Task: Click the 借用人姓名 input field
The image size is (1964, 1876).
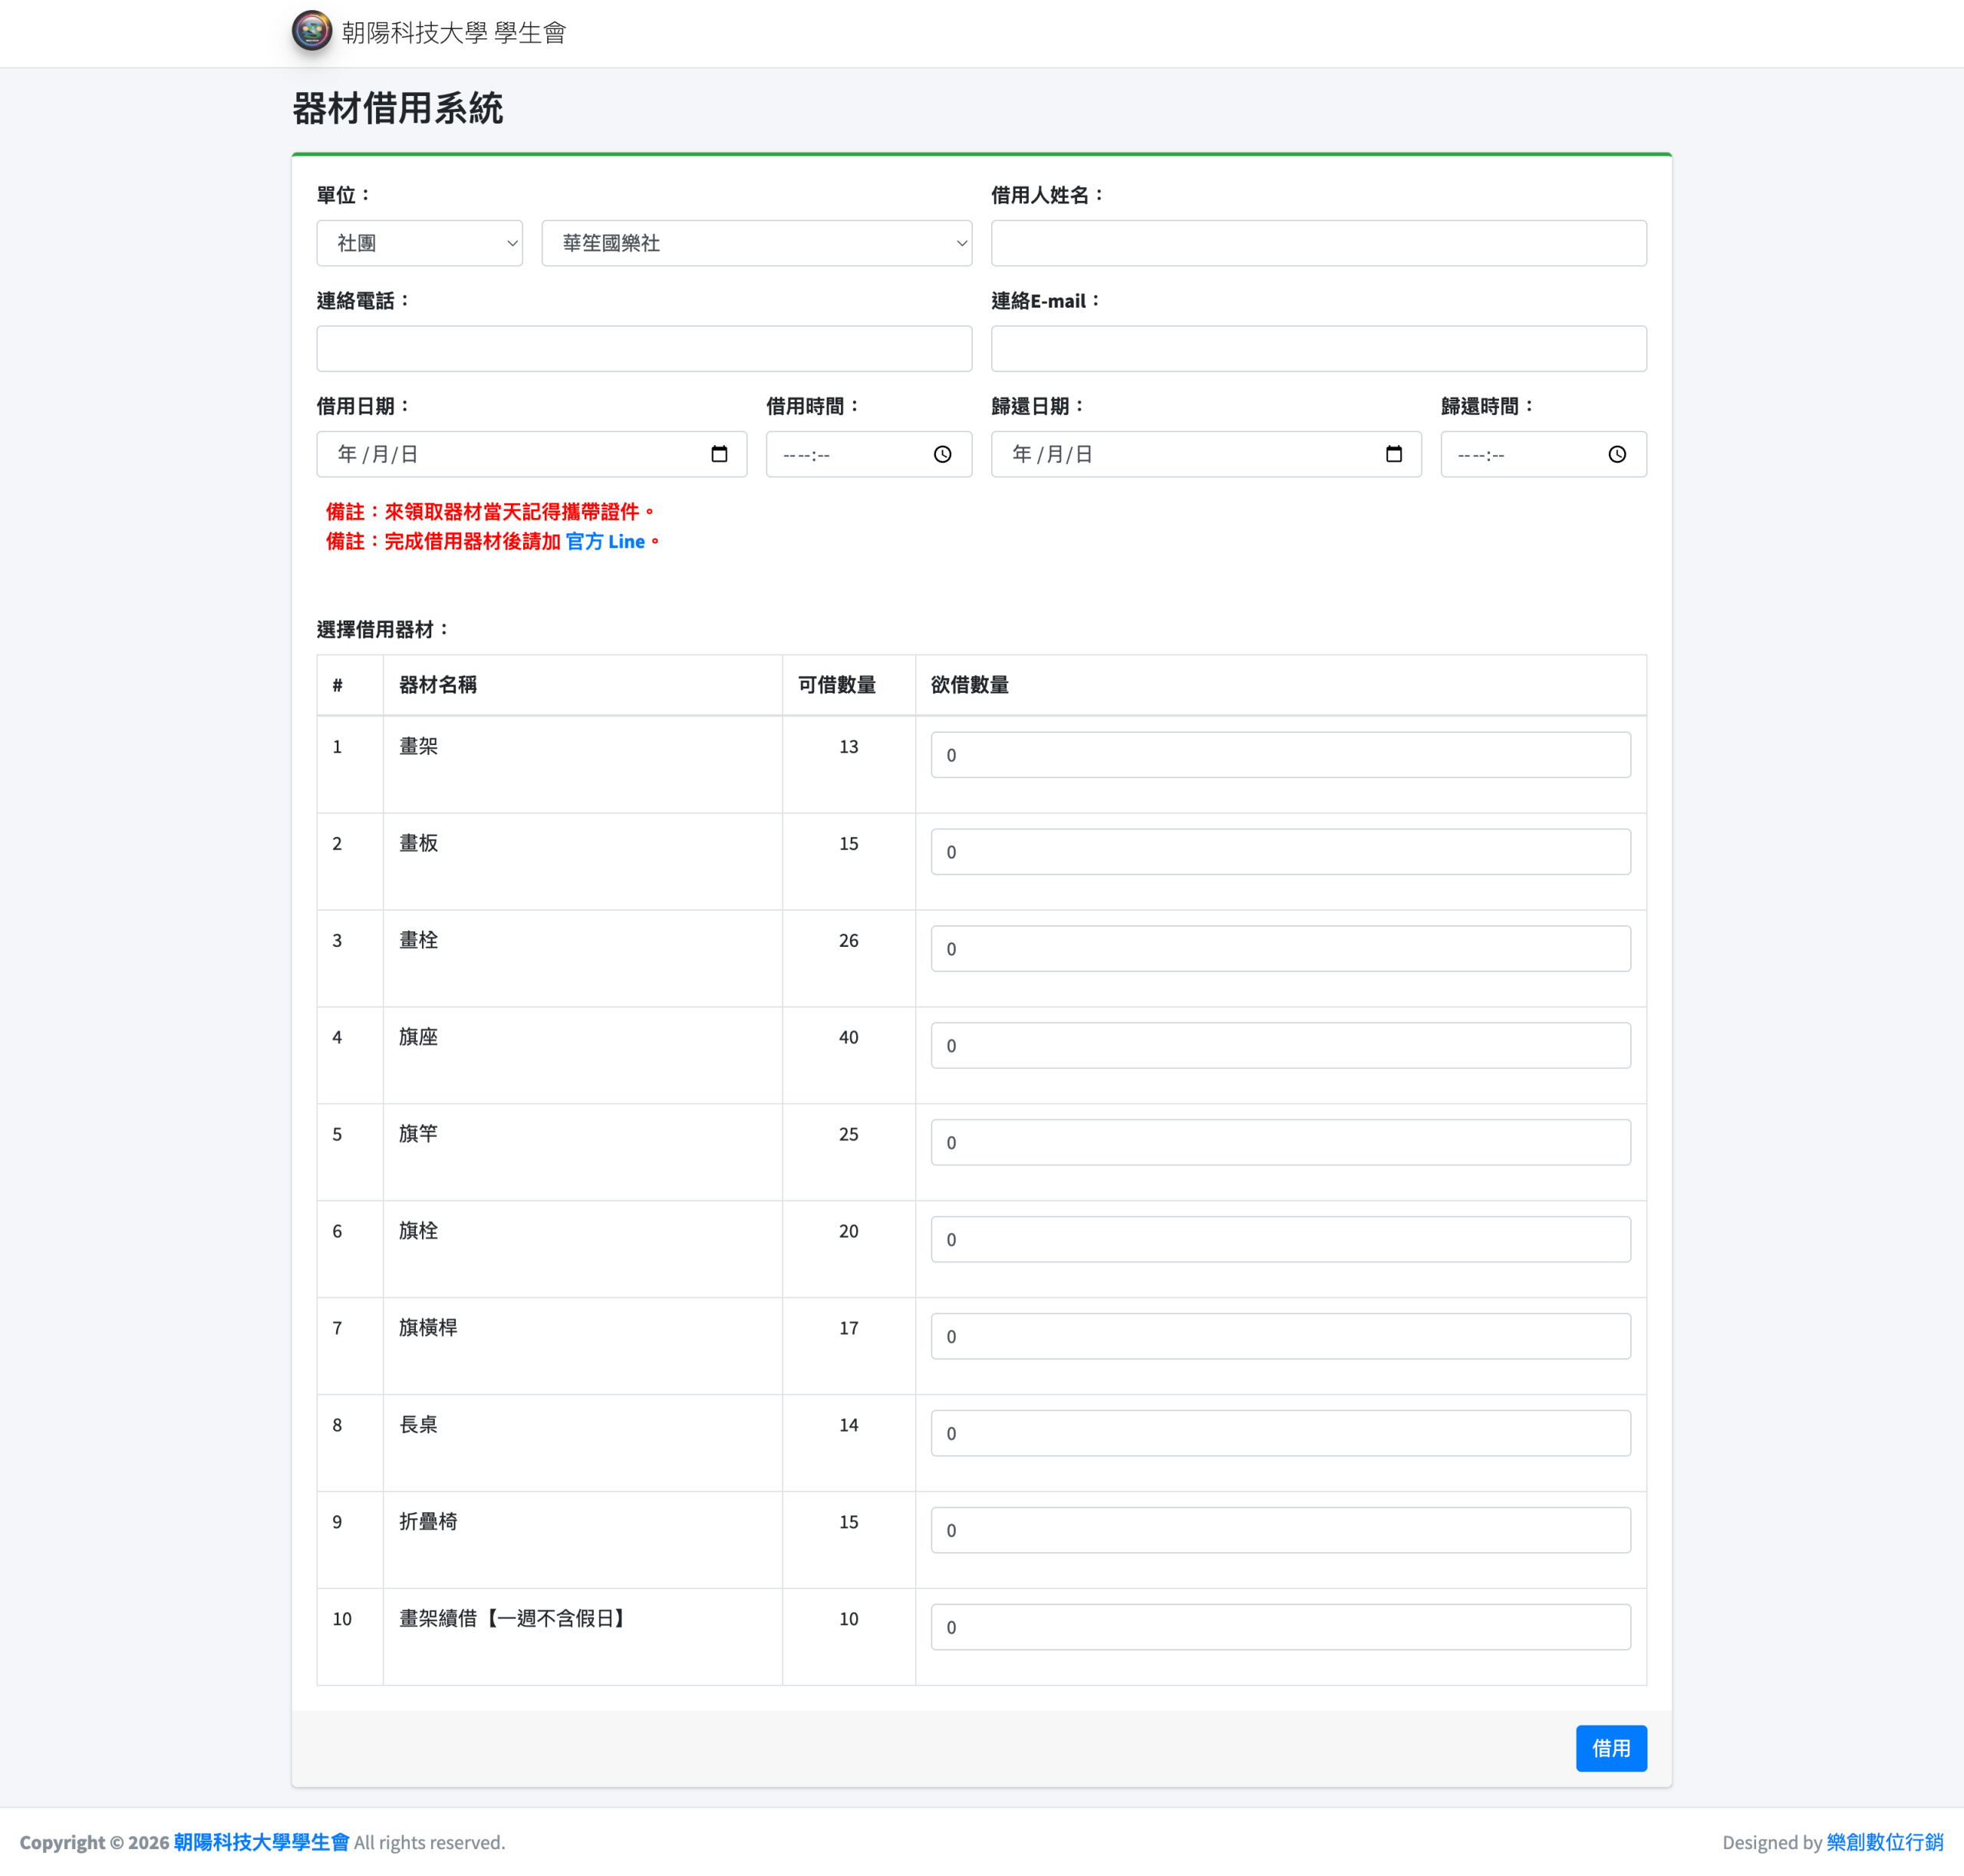Action: click(x=1318, y=243)
